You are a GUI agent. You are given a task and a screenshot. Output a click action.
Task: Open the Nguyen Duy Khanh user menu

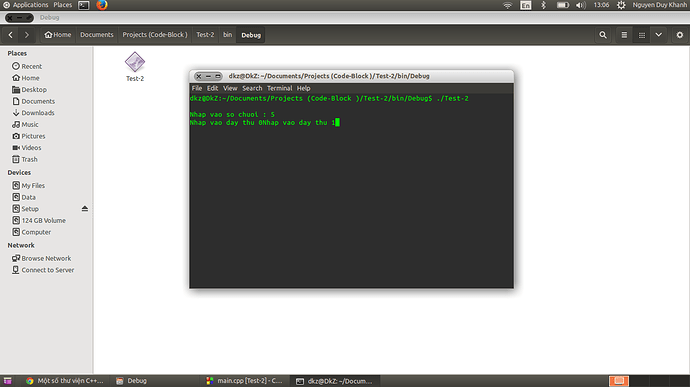(x=660, y=5)
